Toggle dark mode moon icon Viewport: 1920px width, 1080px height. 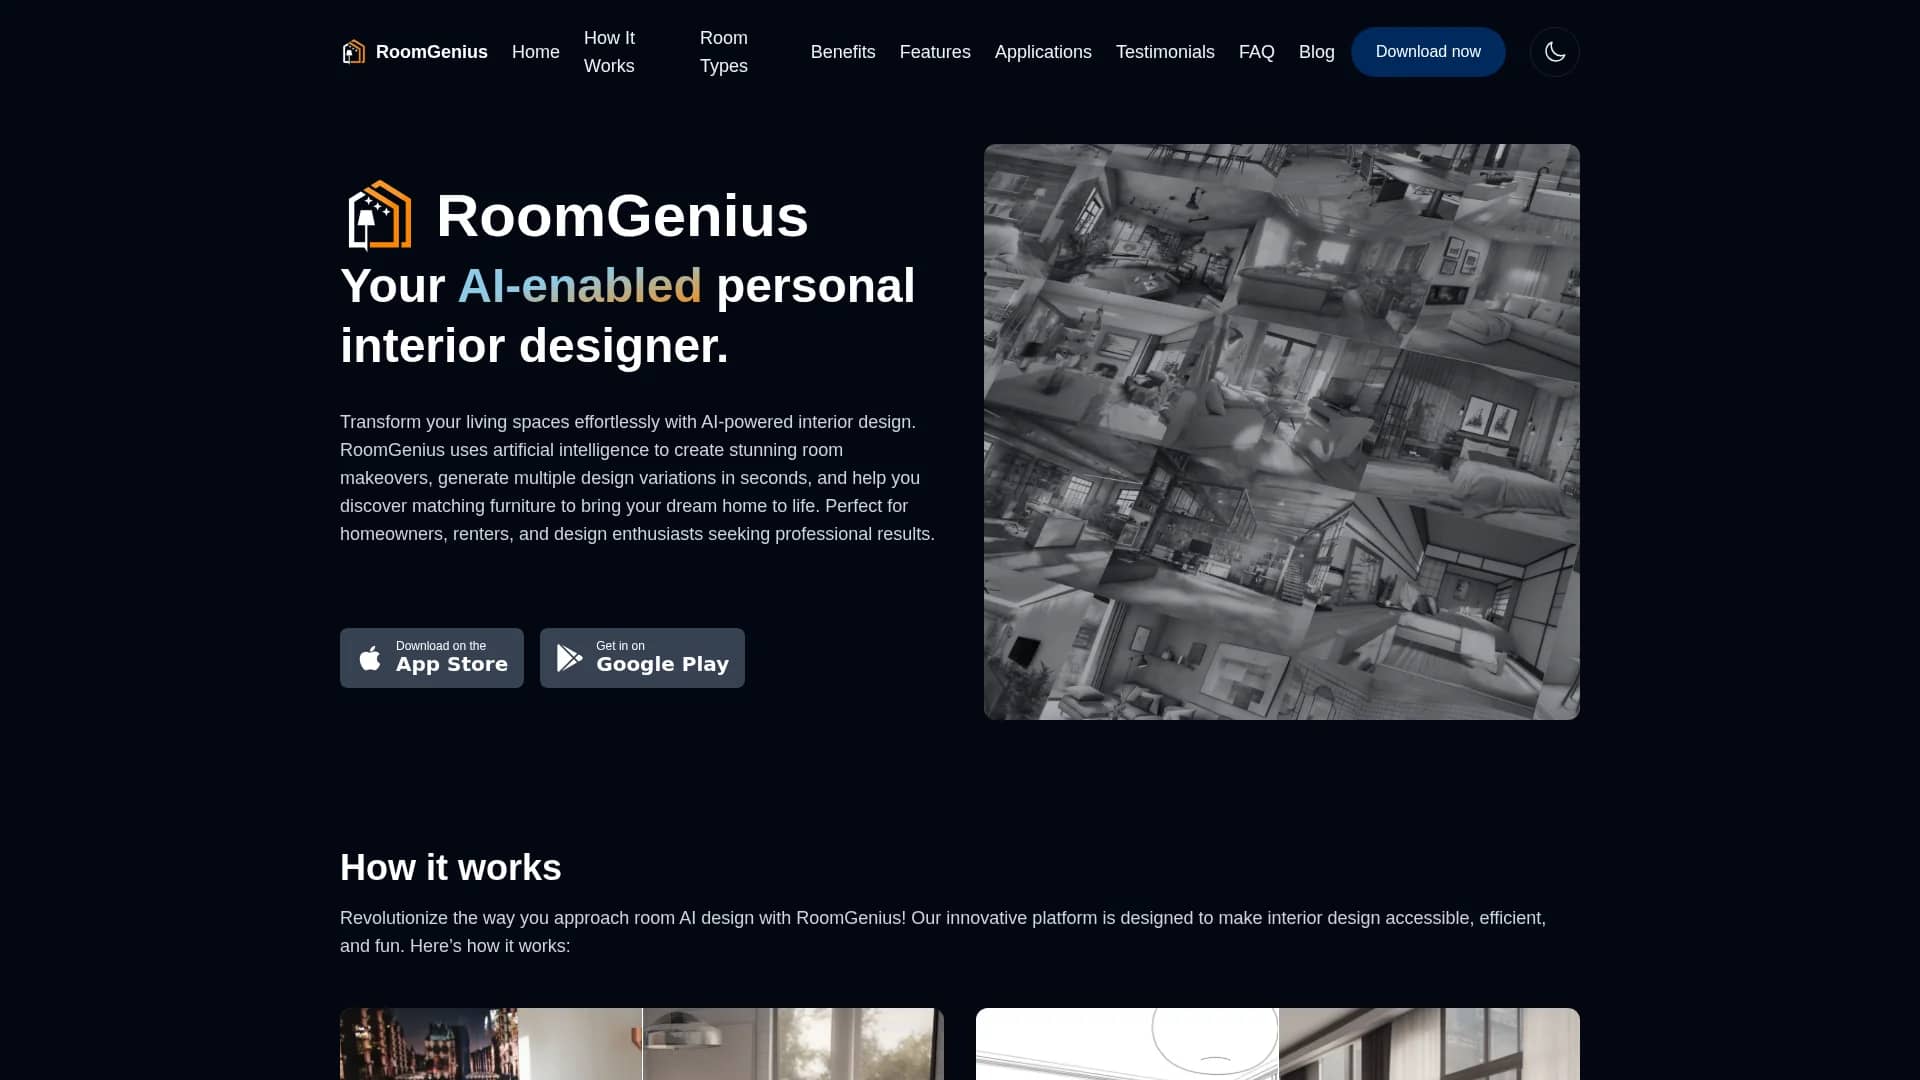(x=1554, y=52)
